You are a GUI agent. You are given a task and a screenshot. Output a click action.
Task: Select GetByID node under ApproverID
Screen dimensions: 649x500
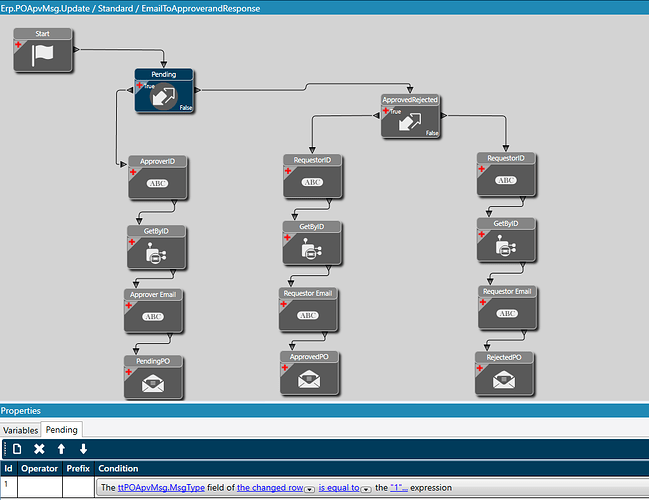pos(157,247)
